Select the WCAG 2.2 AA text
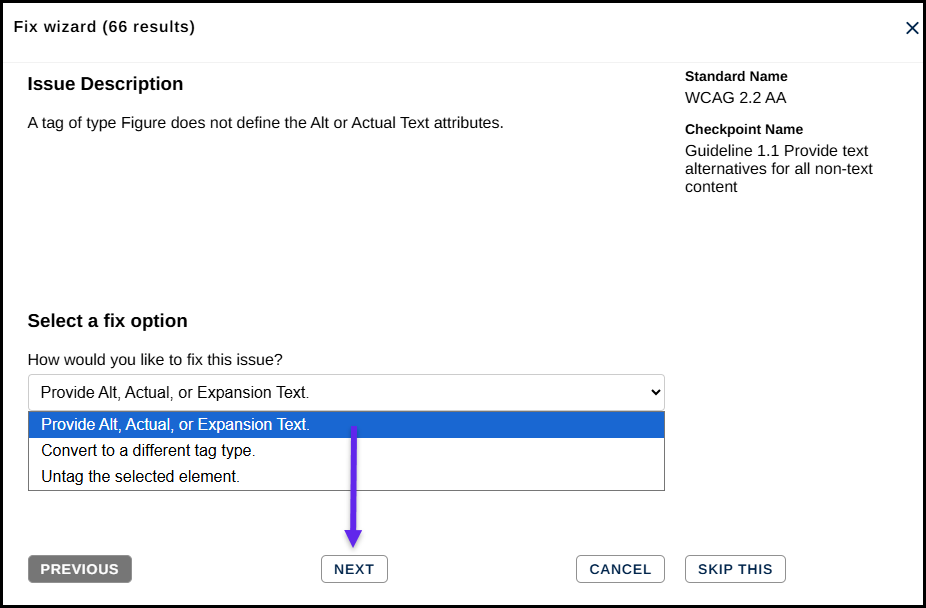Viewport: 926px width, 608px height. [x=735, y=98]
